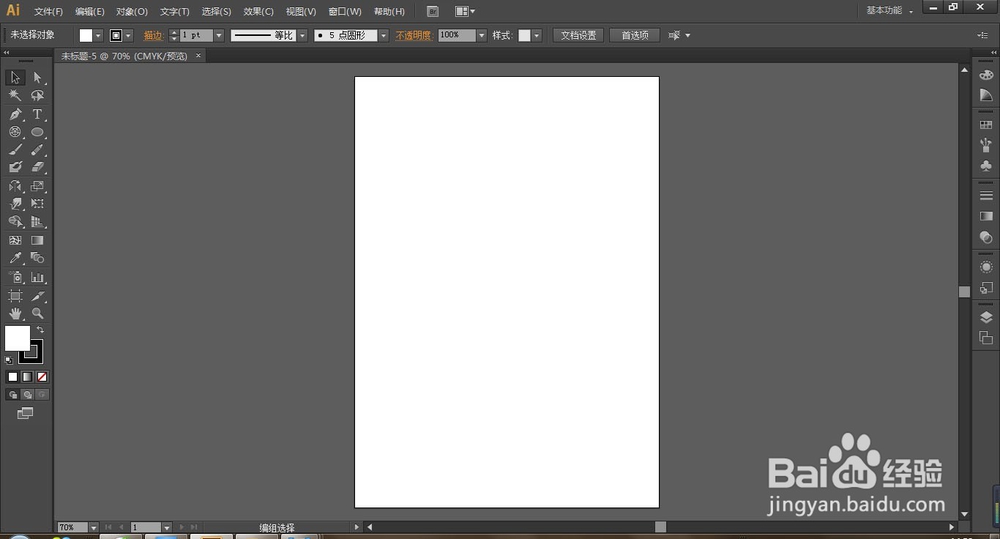
Task: Reset to default fill and stroke
Action: (x=9, y=360)
